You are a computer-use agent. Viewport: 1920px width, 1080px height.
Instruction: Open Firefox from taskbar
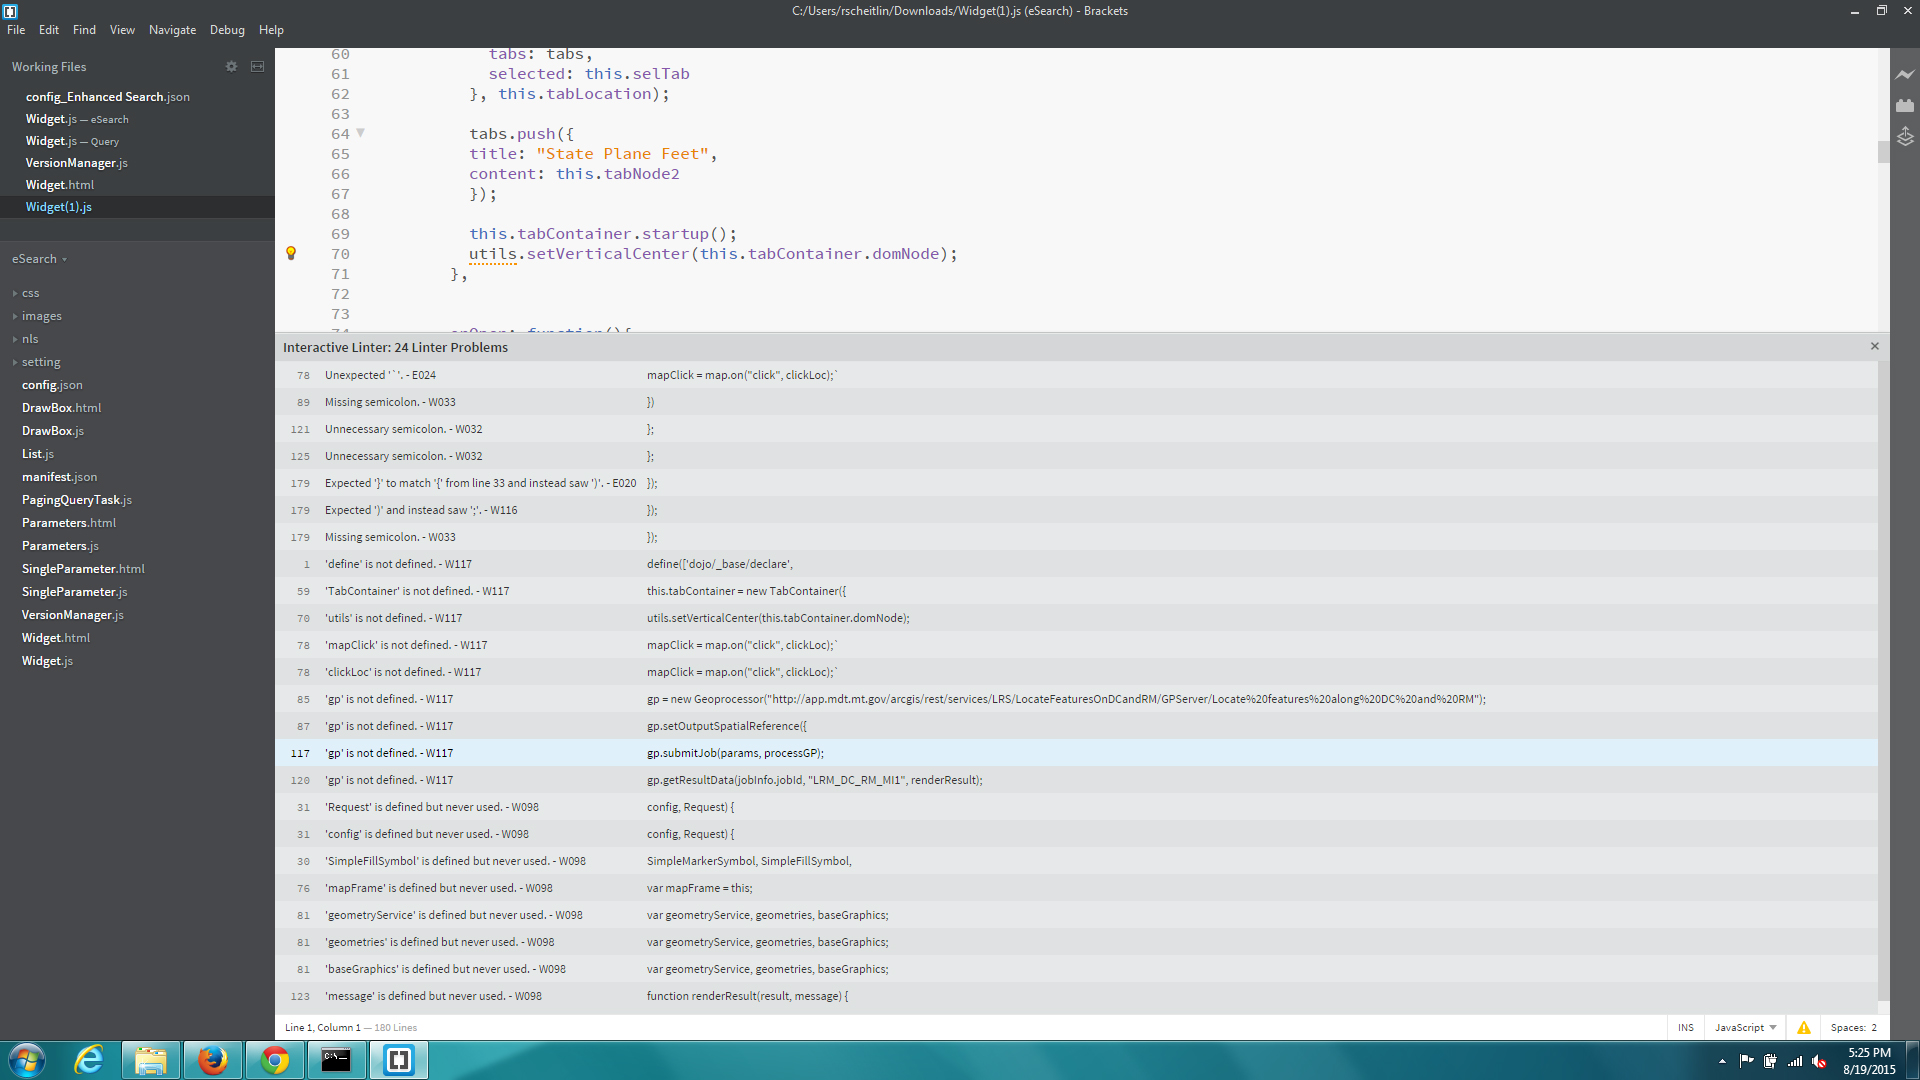[213, 1060]
